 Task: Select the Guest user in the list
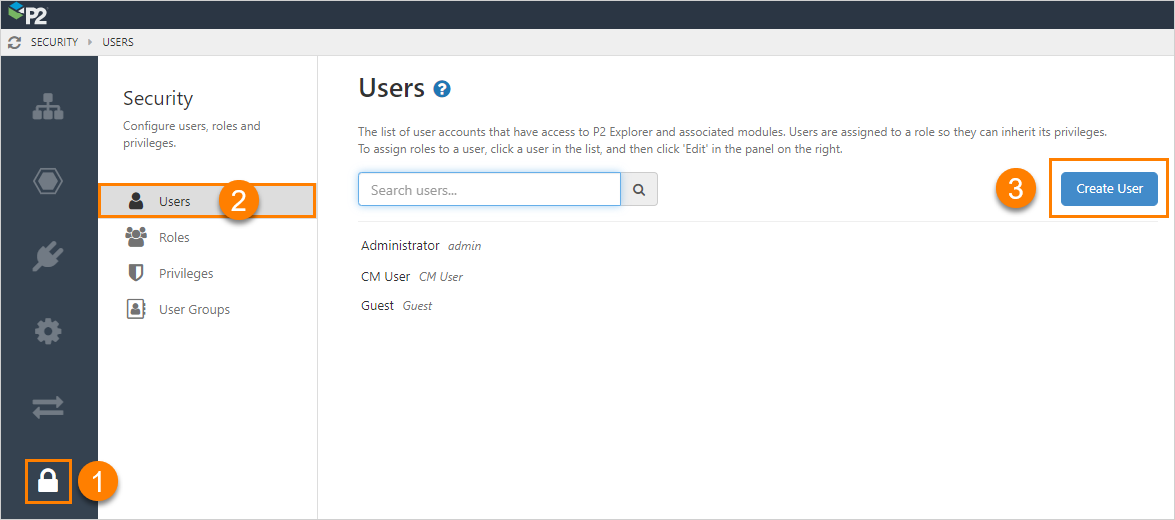pos(378,306)
